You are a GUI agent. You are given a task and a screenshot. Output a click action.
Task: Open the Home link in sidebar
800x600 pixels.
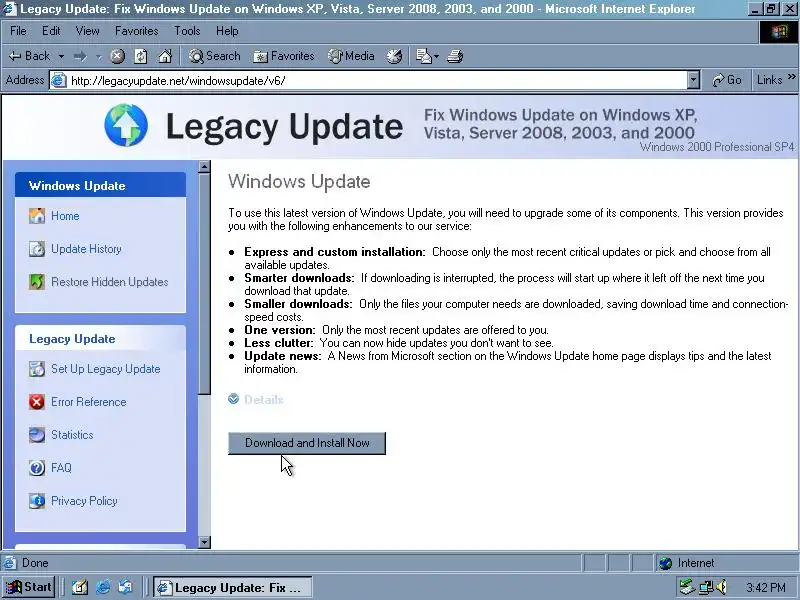tap(65, 216)
